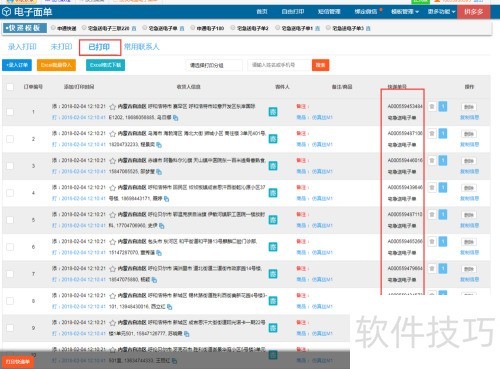Open the 更多功能 dropdown in navigation bar
Viewport: 500px width, 369px height.
pos(441,12)
